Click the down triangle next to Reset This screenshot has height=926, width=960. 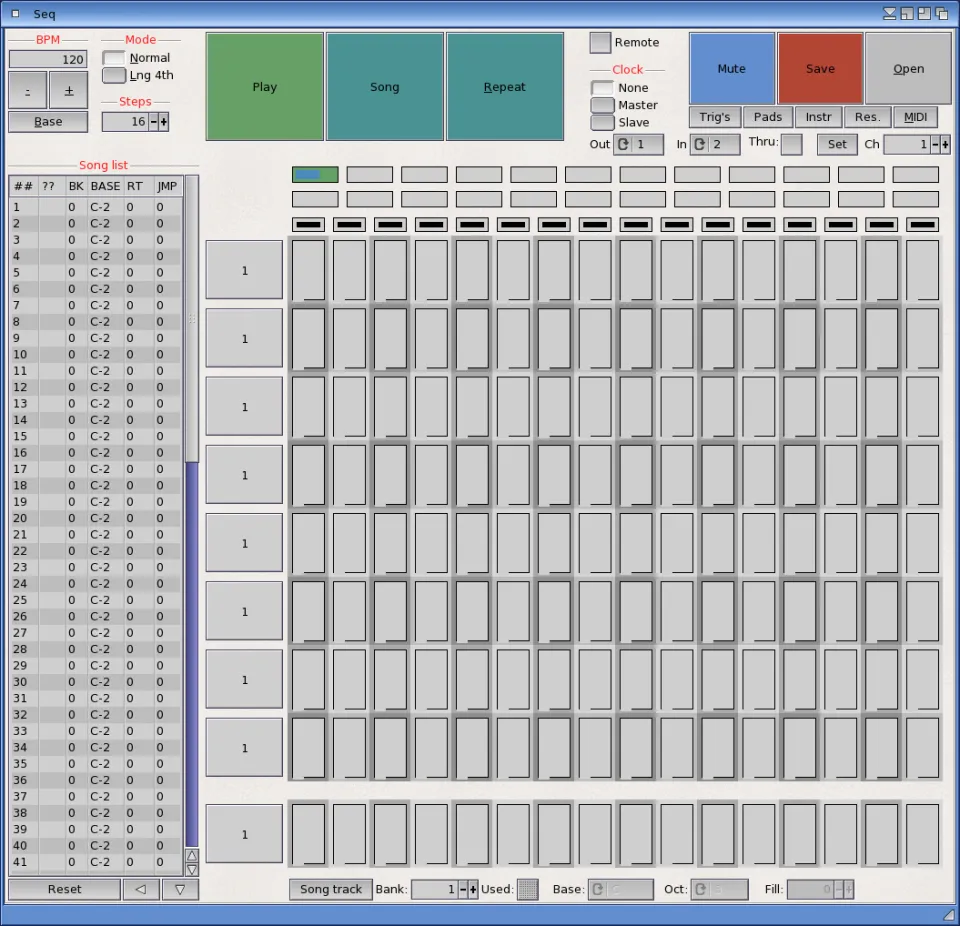click(180, 889)
